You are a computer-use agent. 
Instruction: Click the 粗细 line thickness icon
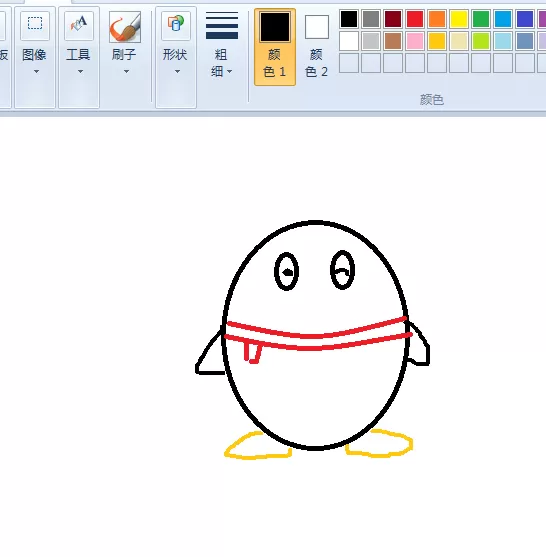click(222, 26)
